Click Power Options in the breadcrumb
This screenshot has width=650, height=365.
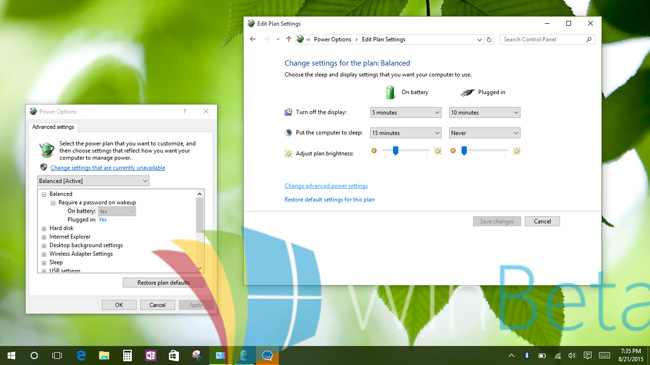332,39
